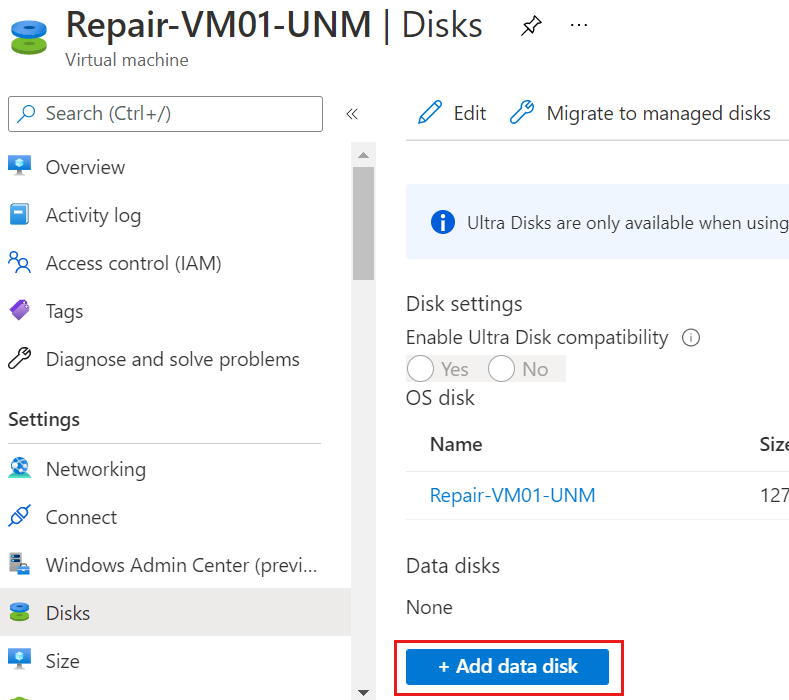Click the Overview monitor icon
Viewport: 789px width, 700px height.
point(20,167)
